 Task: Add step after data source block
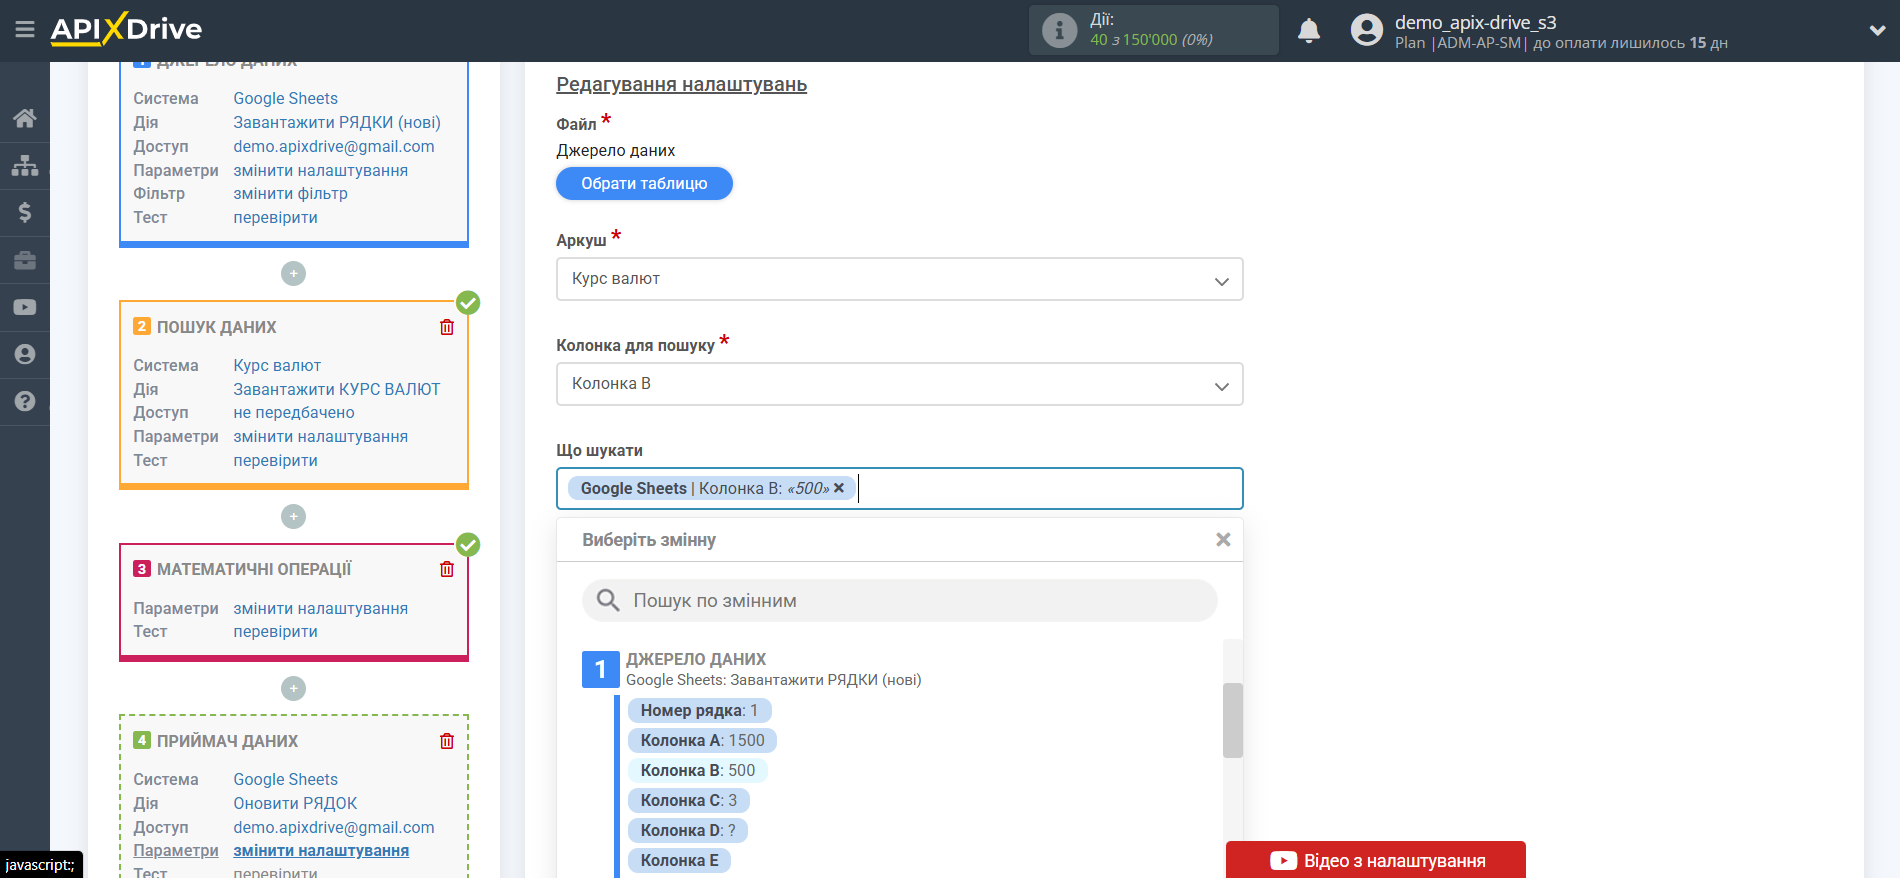click(x=293, y=273)
